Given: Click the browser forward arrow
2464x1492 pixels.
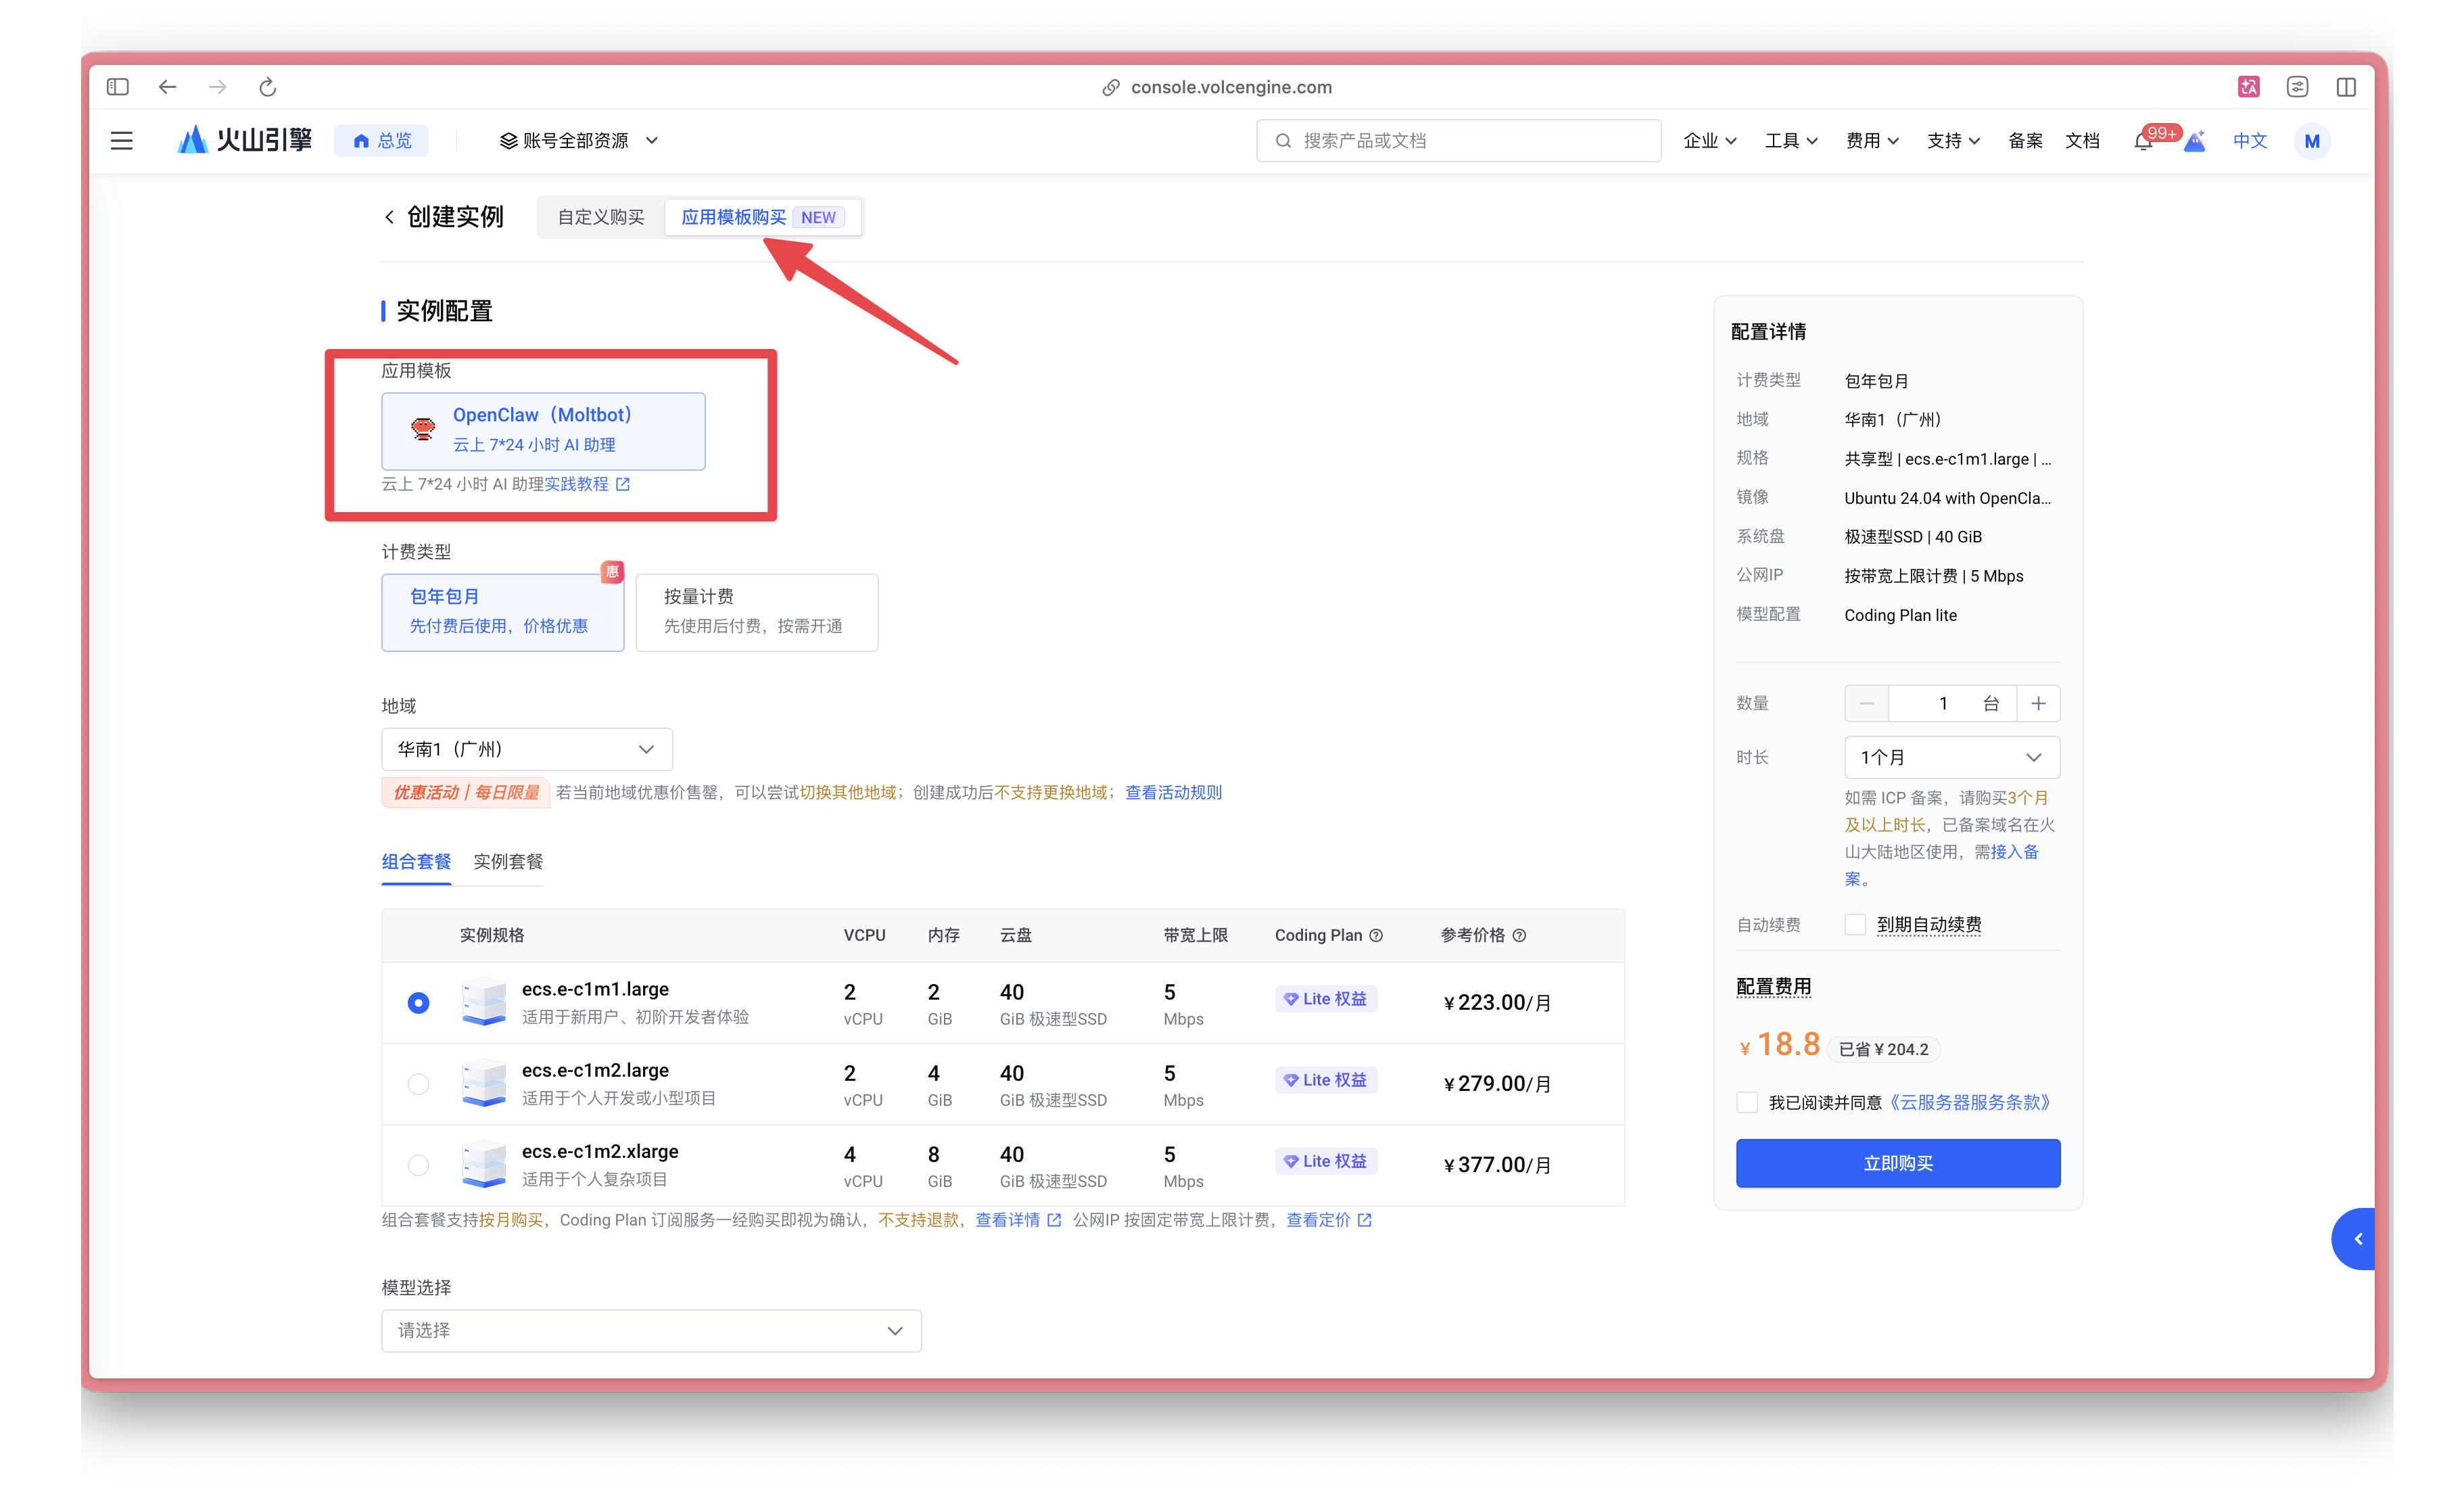Looking at the screenshot, I should pyautogui.click(x=217, y=87).
